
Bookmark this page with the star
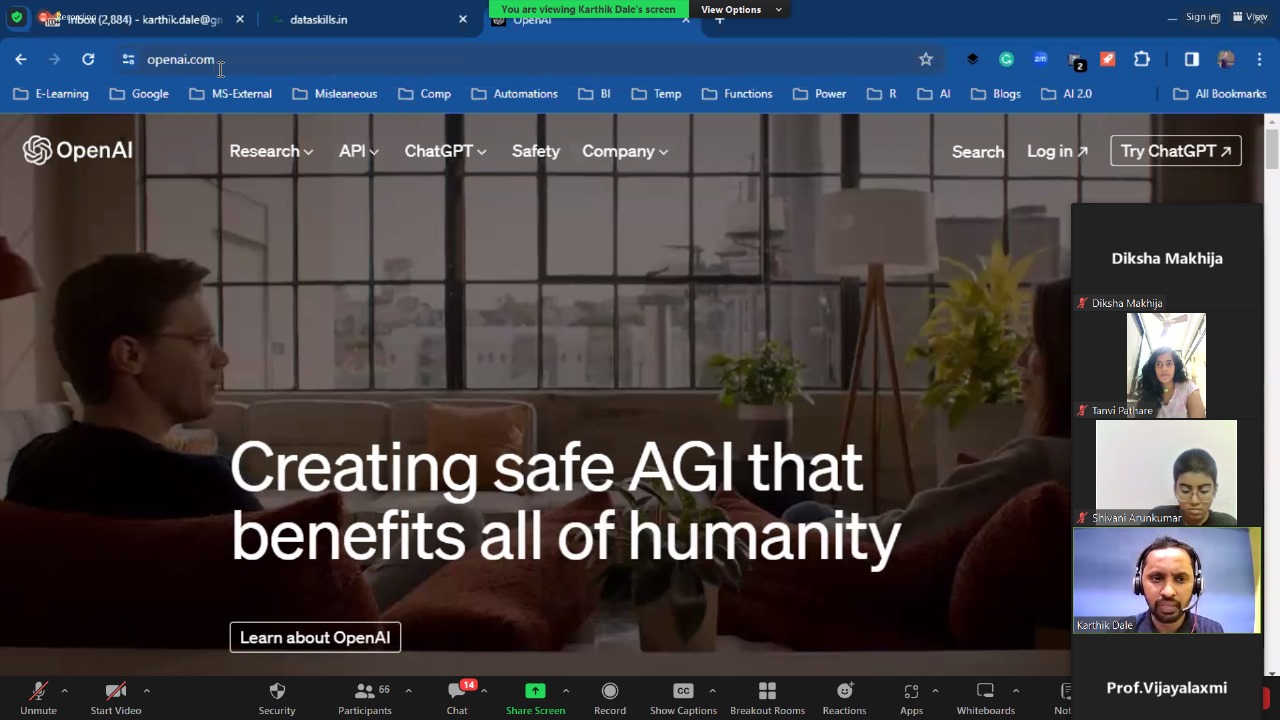tap(926, 59)
